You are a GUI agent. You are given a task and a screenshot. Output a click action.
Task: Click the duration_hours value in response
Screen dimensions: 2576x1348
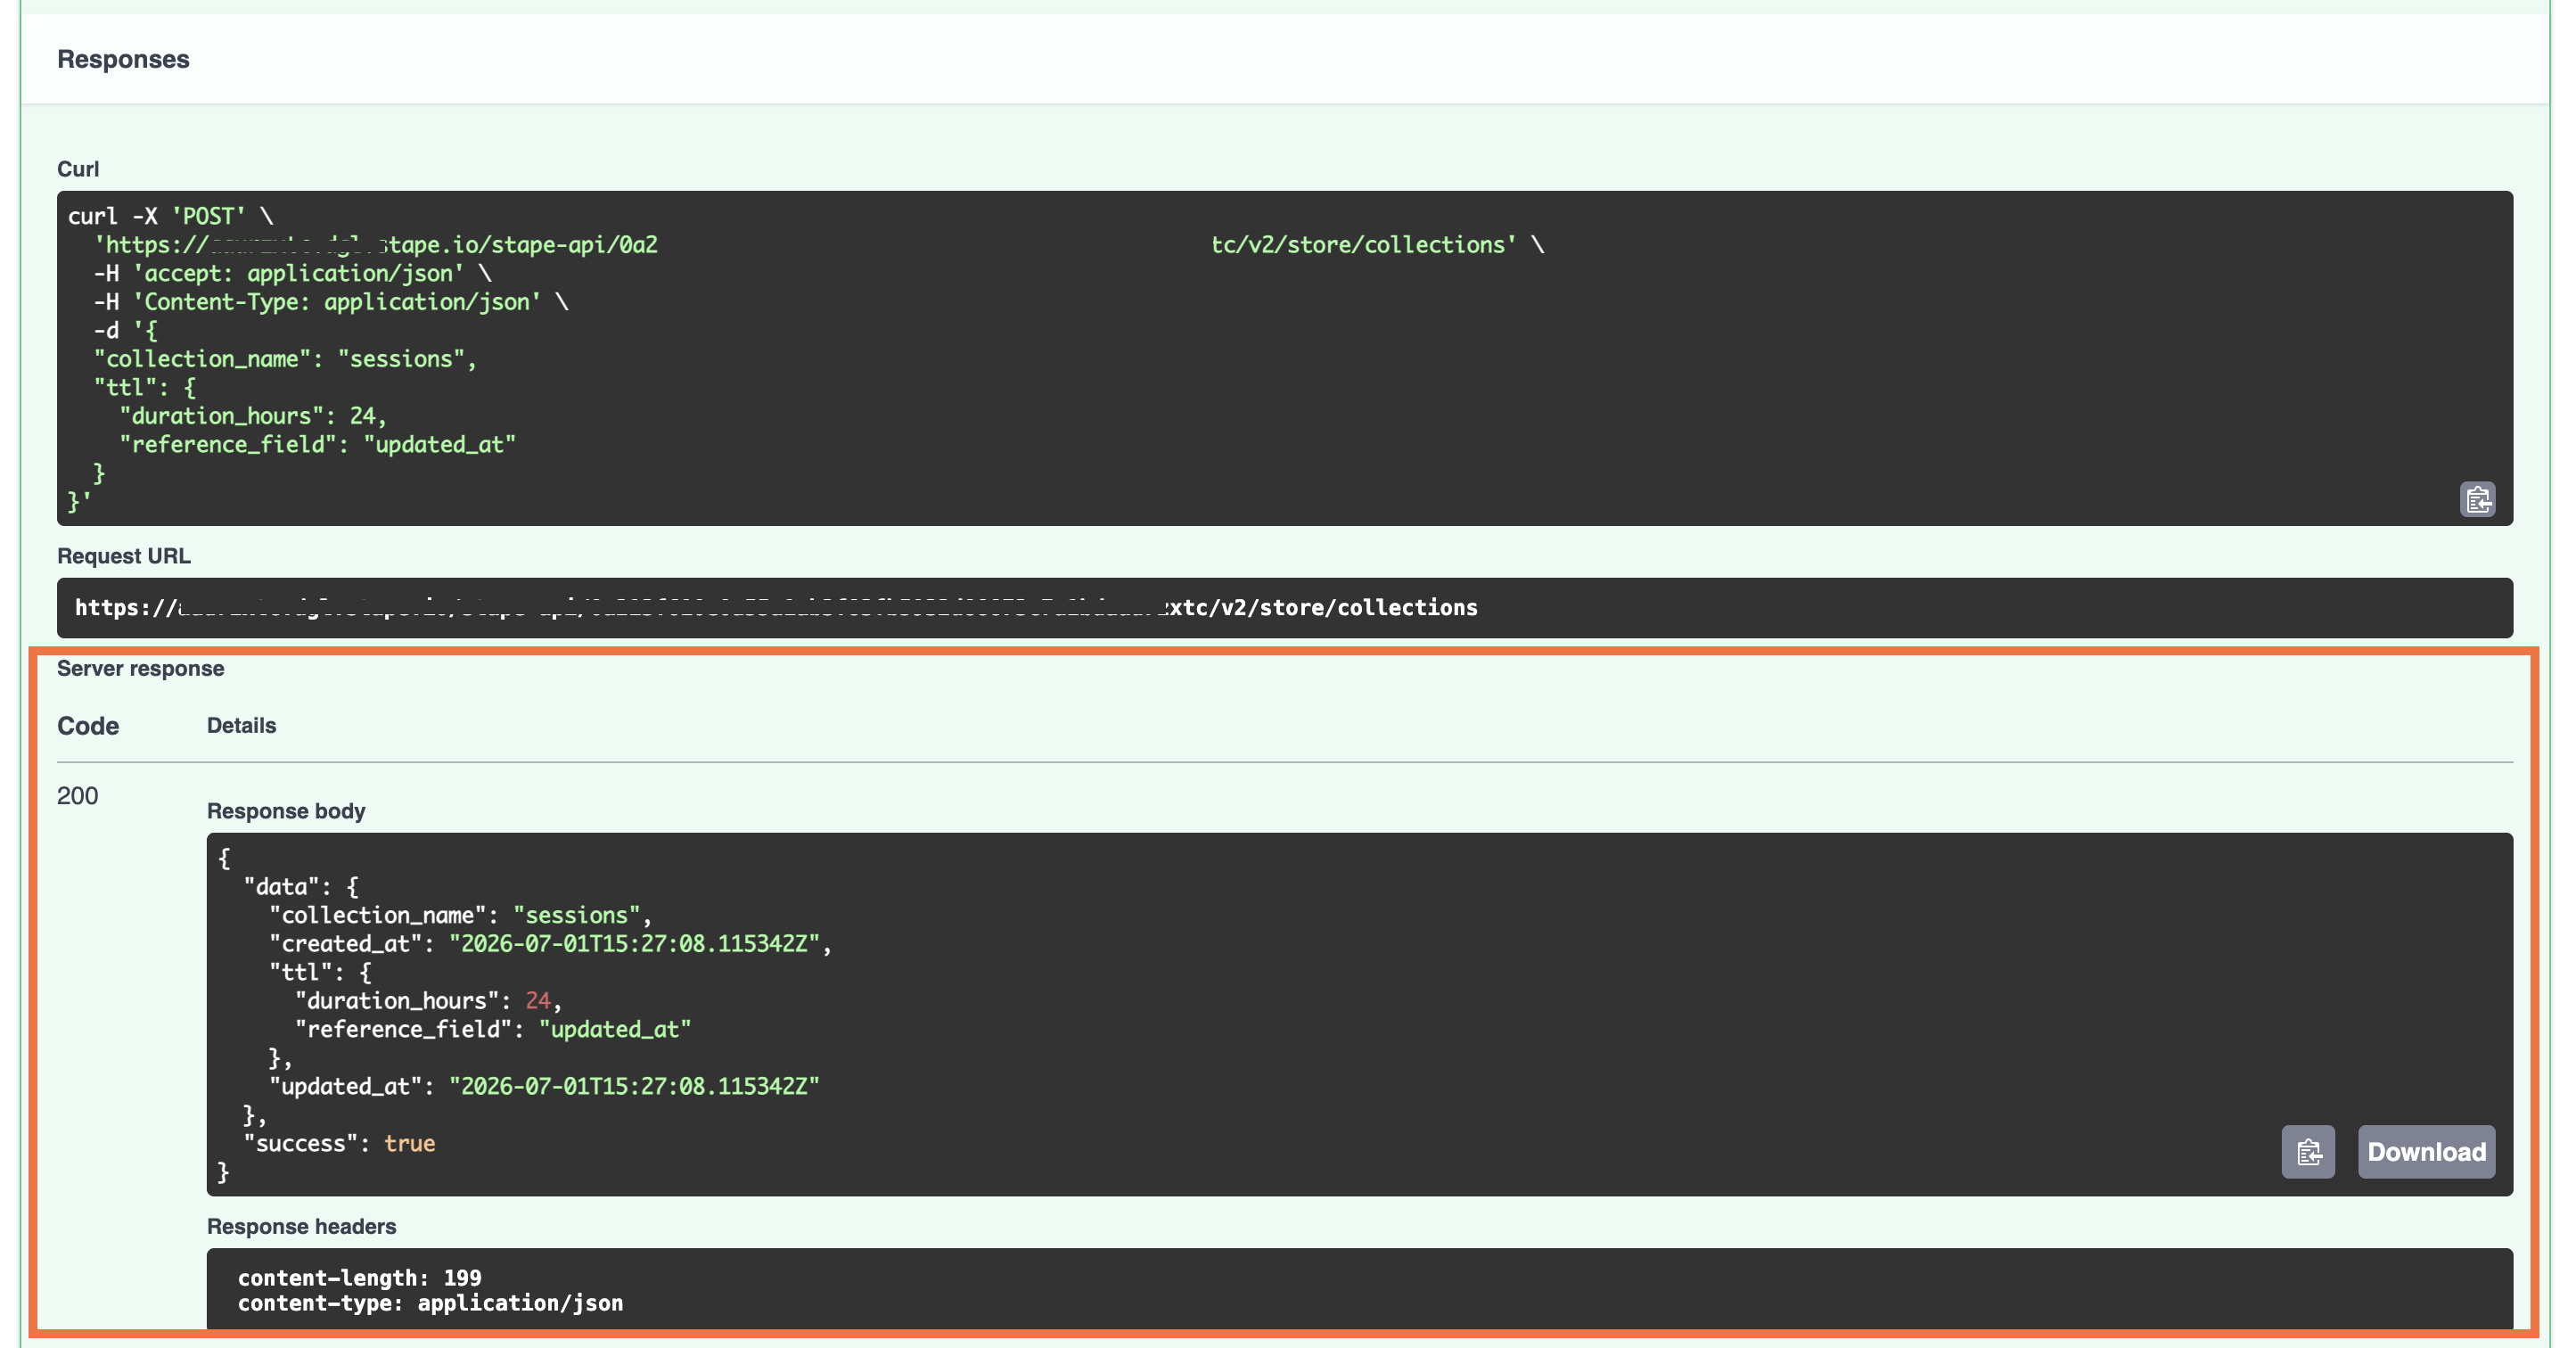pyautogui.click(x=538, y=1000)
